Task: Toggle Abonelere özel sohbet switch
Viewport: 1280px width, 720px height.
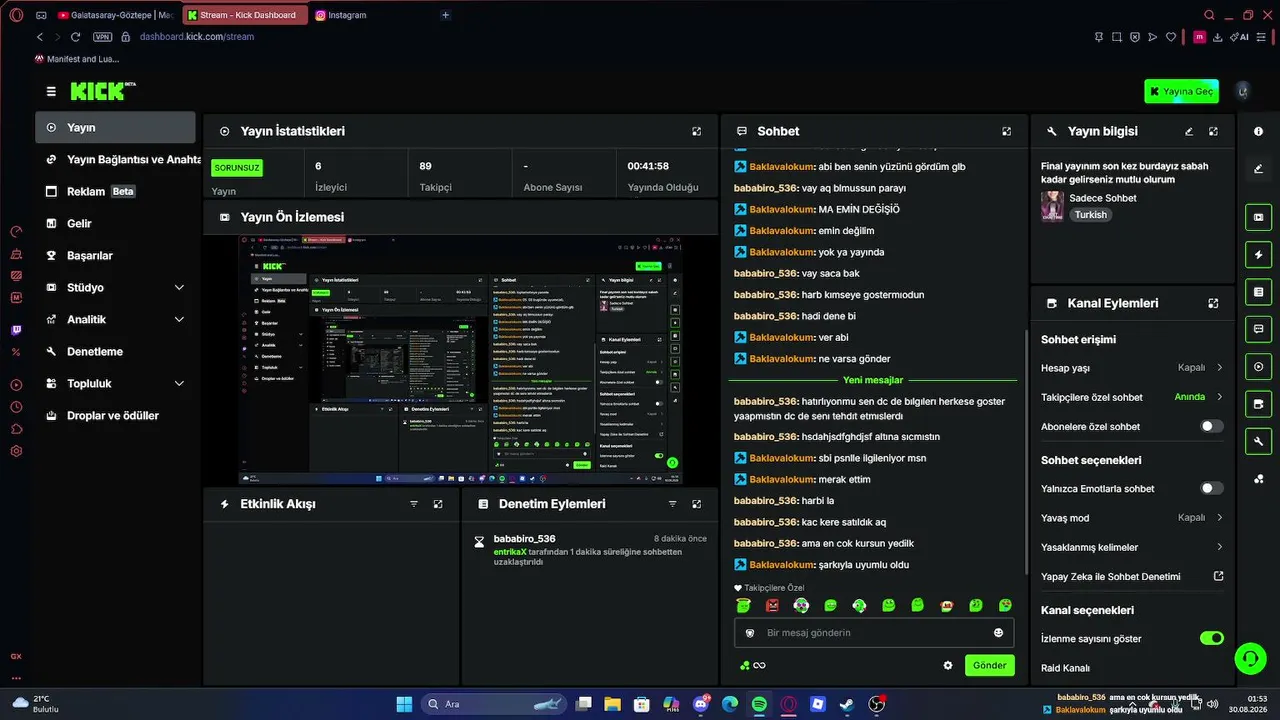Action: (1212, 426)
